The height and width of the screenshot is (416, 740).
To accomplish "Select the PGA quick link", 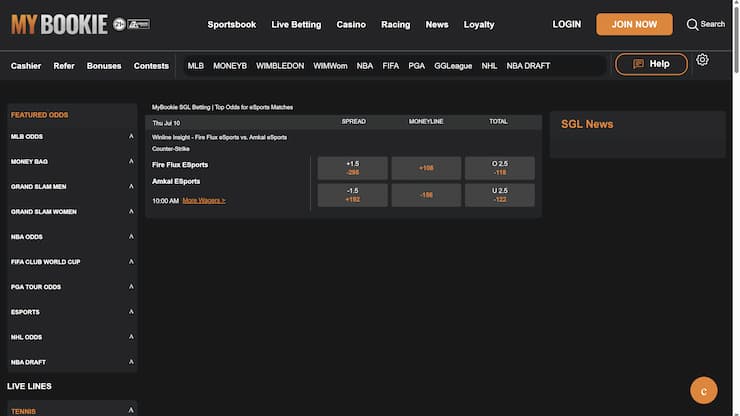I will [x=416, y=66].
